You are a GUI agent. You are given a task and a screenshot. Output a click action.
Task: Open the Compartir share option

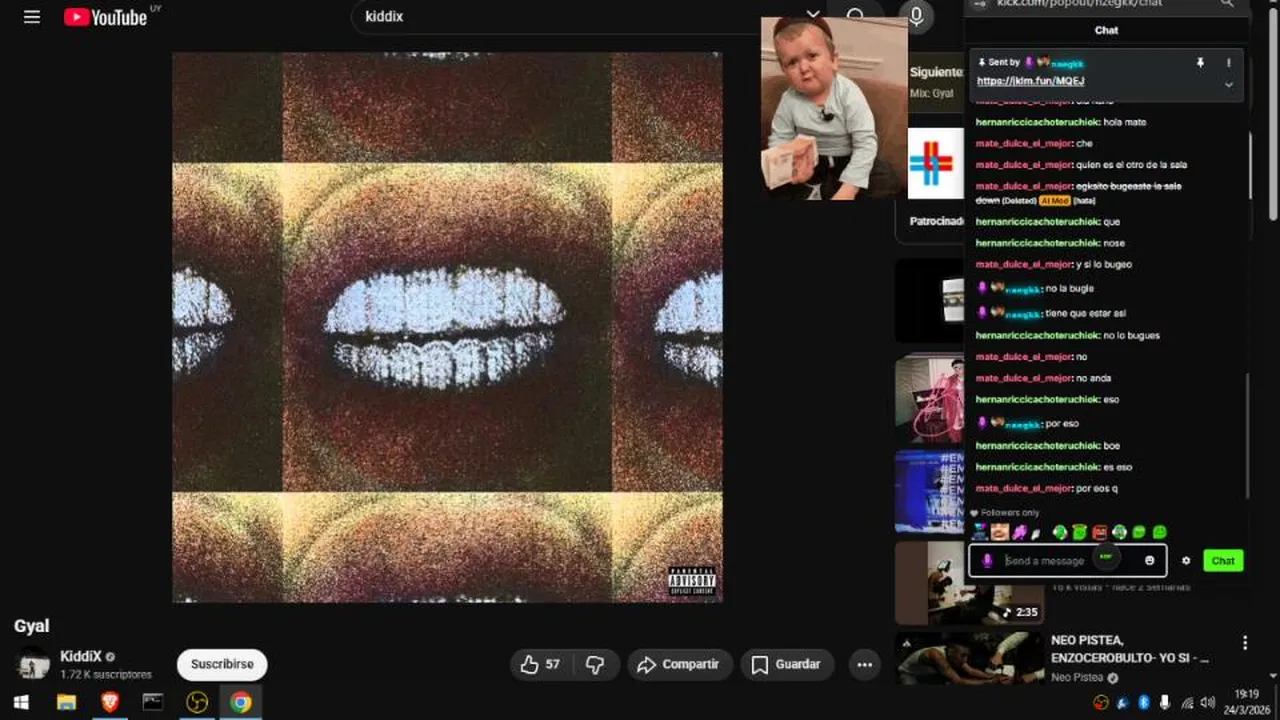680,665
